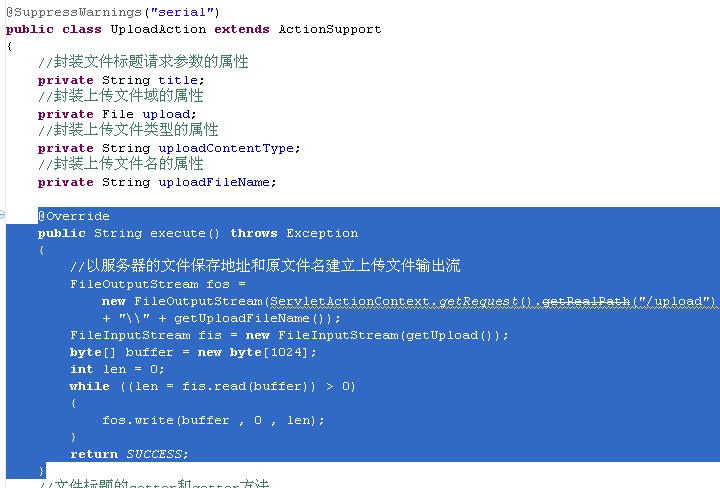Click the while loop keyword
Screen dimensions: 720x488
click(89, 386)
